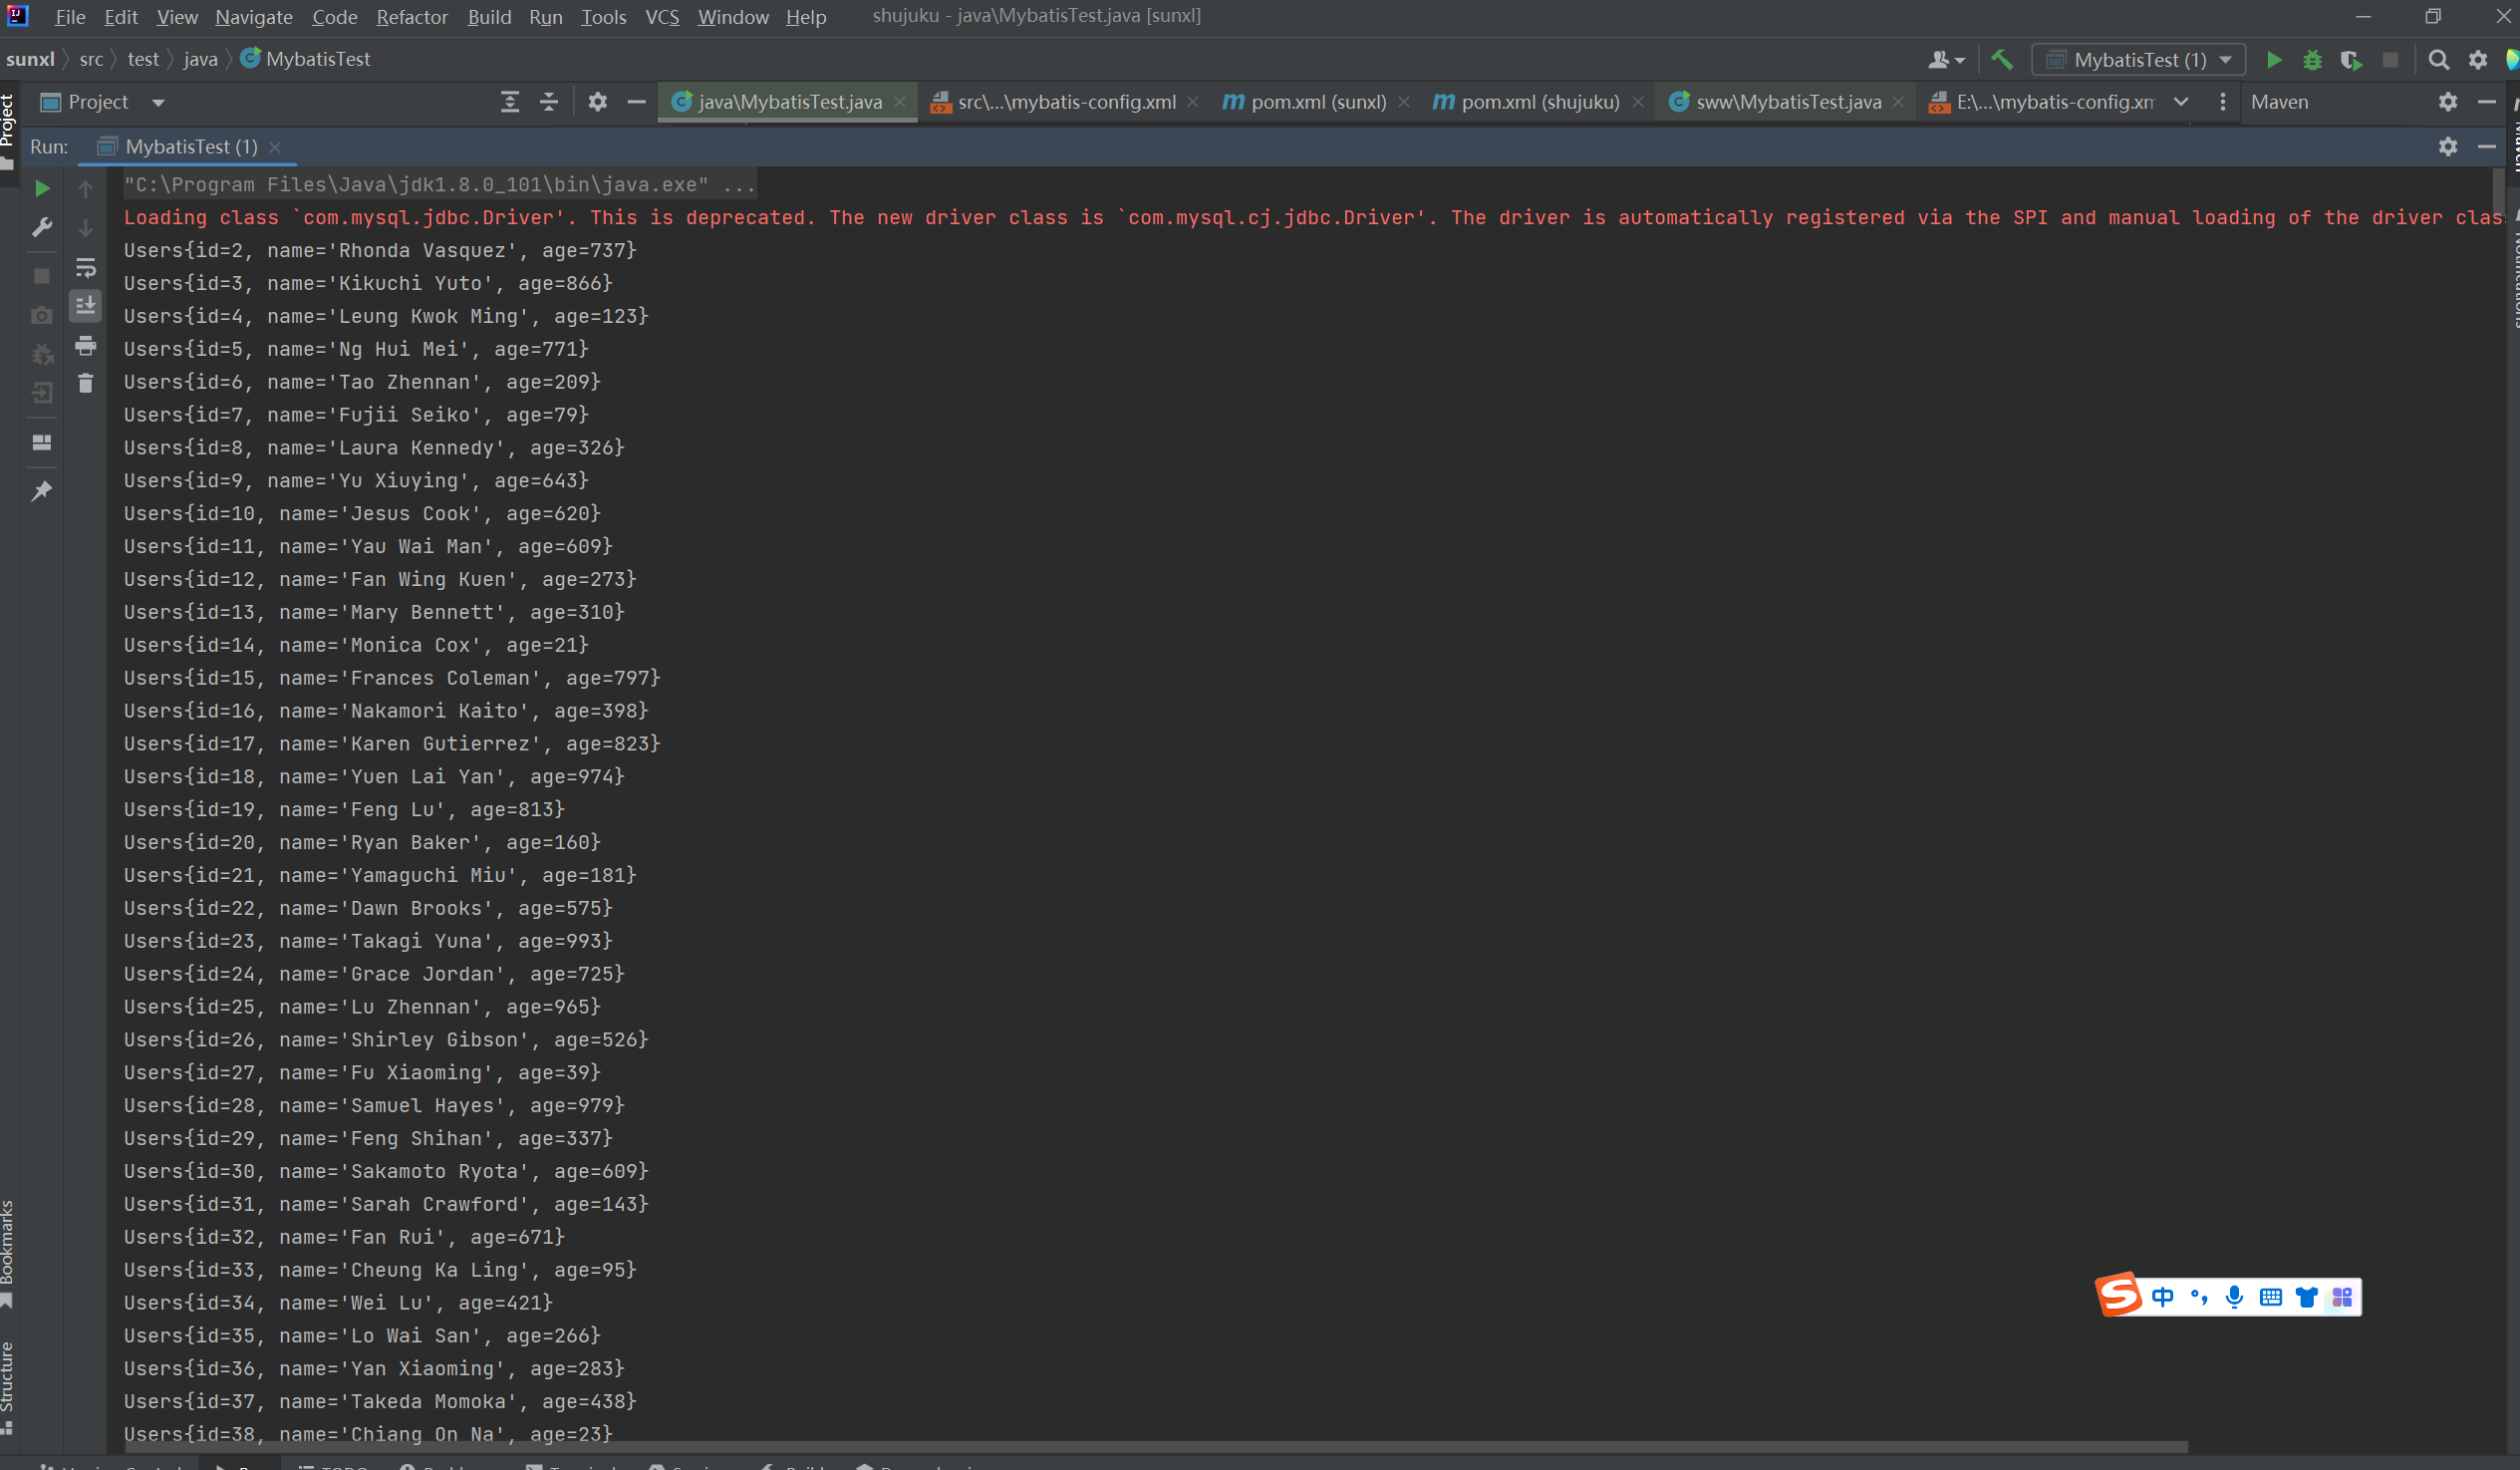Open the Refactor menu

(x=411, y=17)
